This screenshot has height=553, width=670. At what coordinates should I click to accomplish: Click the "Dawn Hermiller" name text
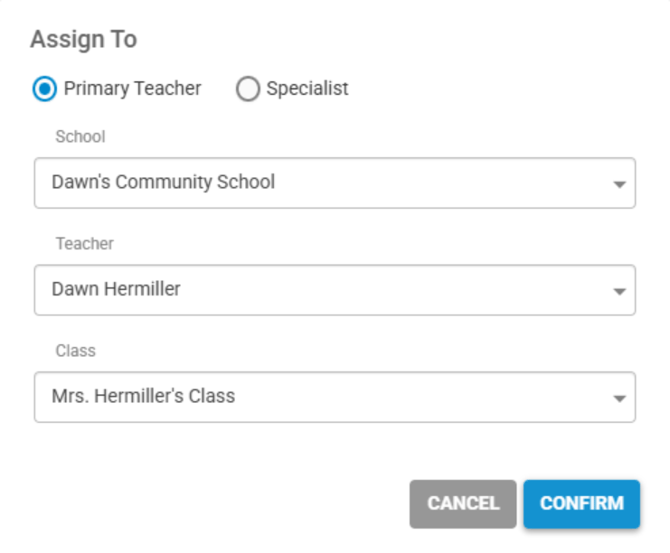click(116, 290)
